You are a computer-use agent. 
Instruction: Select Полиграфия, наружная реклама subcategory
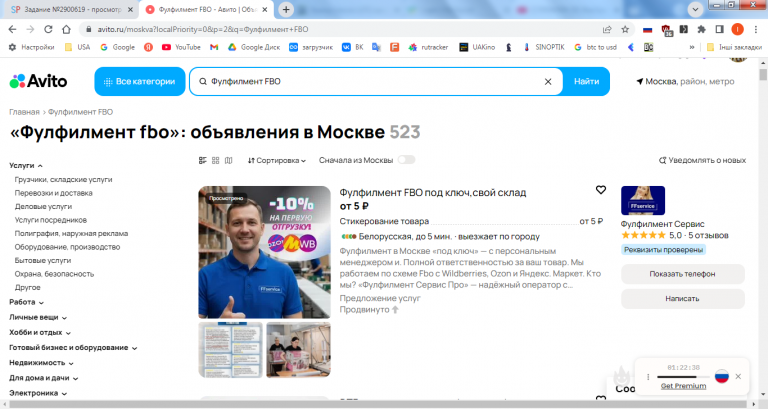(71, 234)
